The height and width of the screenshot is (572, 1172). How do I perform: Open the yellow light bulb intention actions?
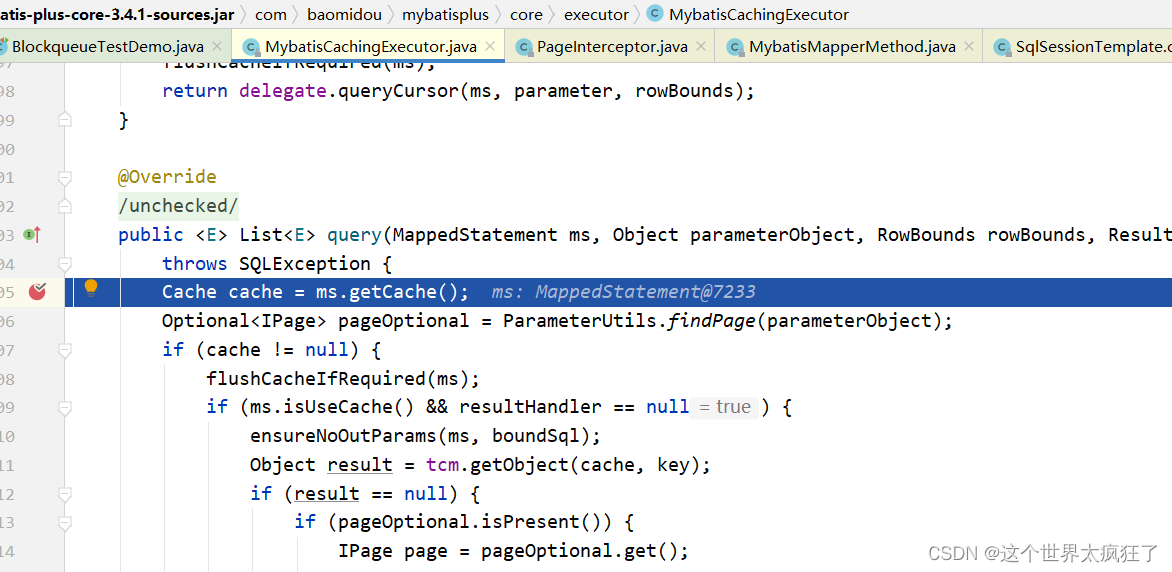coord(90,289)
